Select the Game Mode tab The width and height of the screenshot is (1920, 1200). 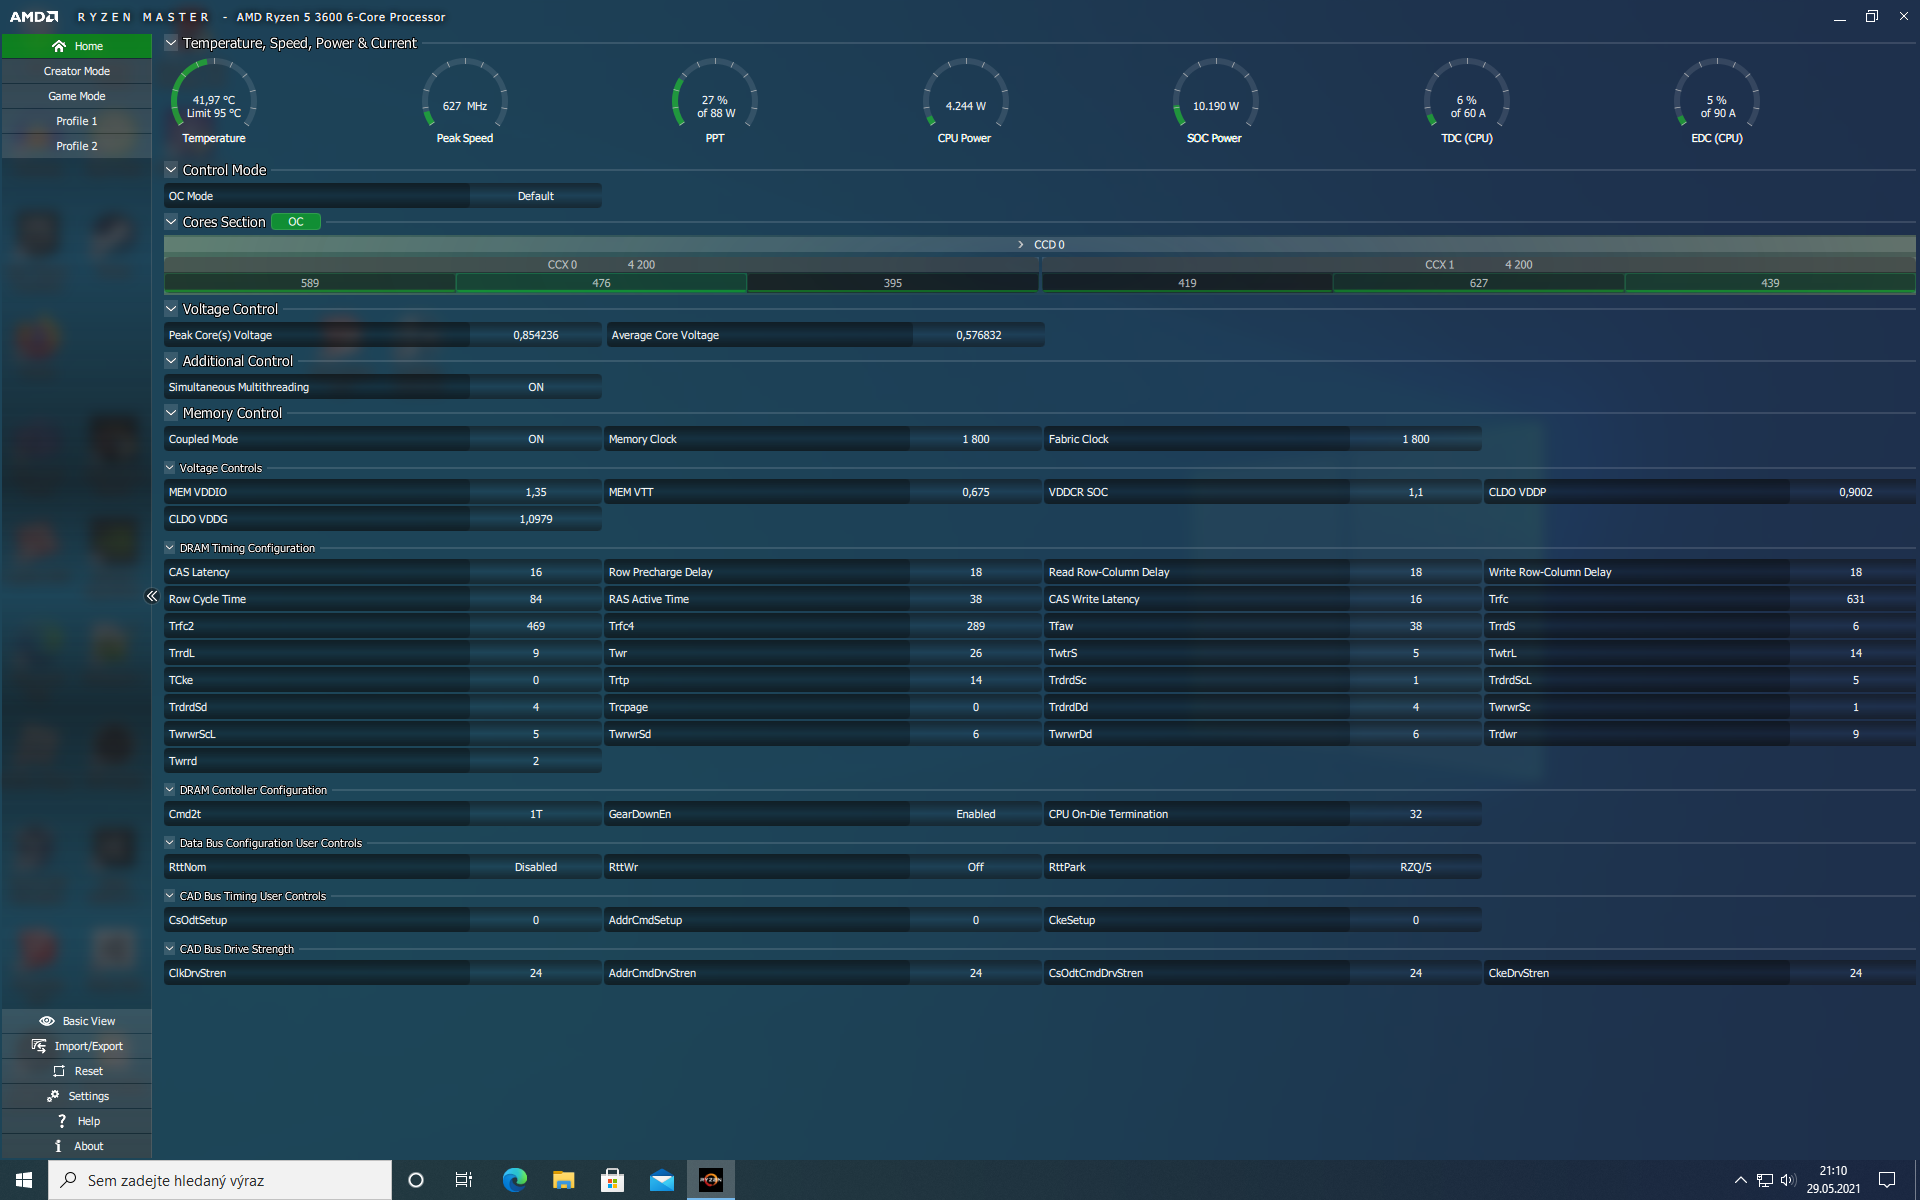pos(77,96)
